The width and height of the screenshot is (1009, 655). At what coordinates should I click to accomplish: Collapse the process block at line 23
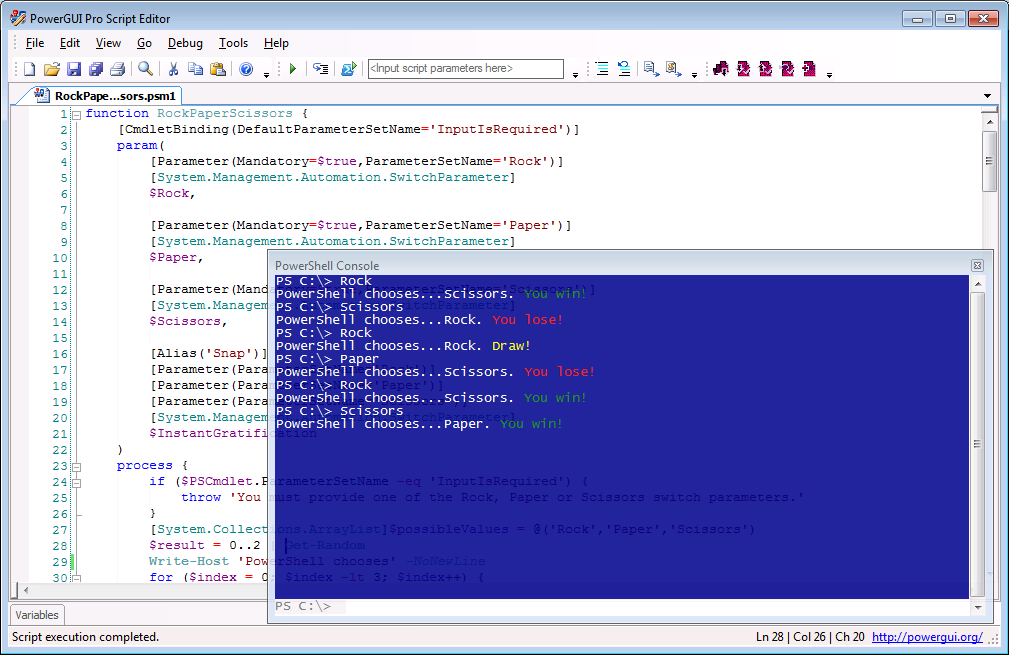point(77,466)
